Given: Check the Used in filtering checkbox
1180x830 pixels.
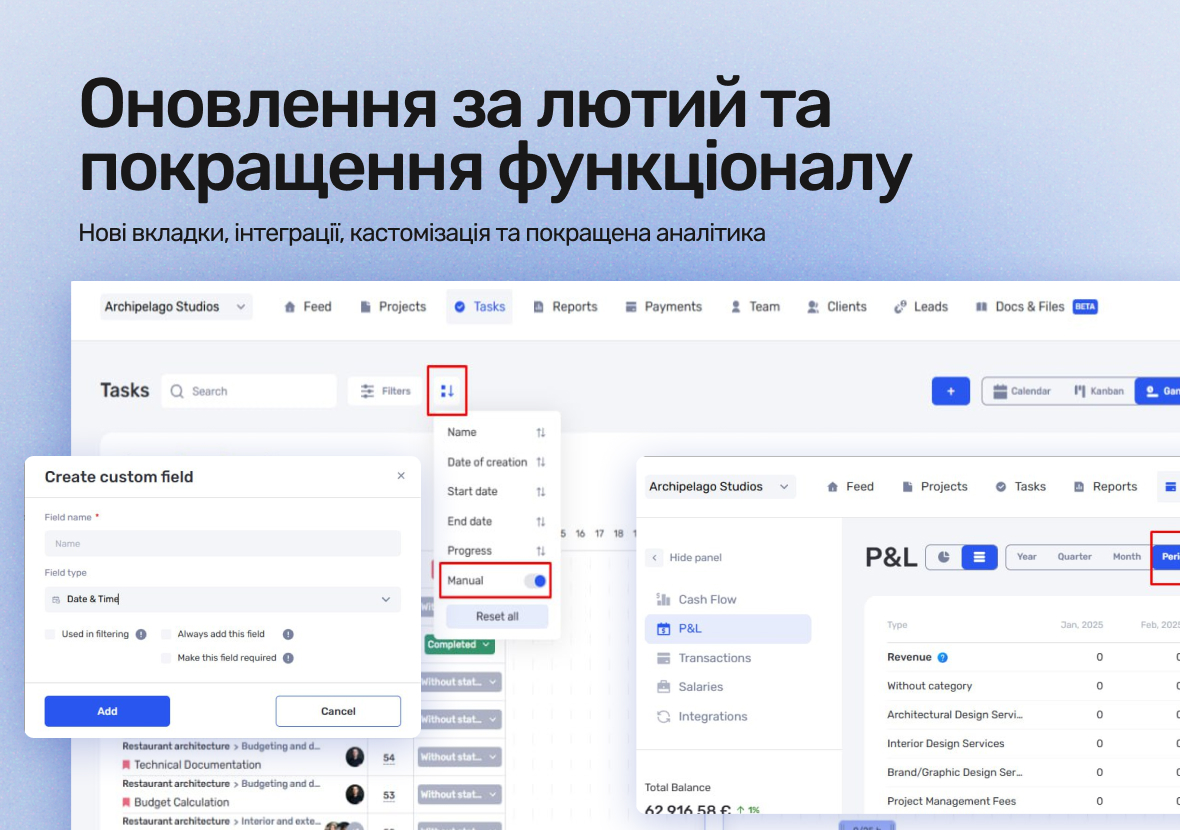Looking at the screenshot, I should [50, 634].
